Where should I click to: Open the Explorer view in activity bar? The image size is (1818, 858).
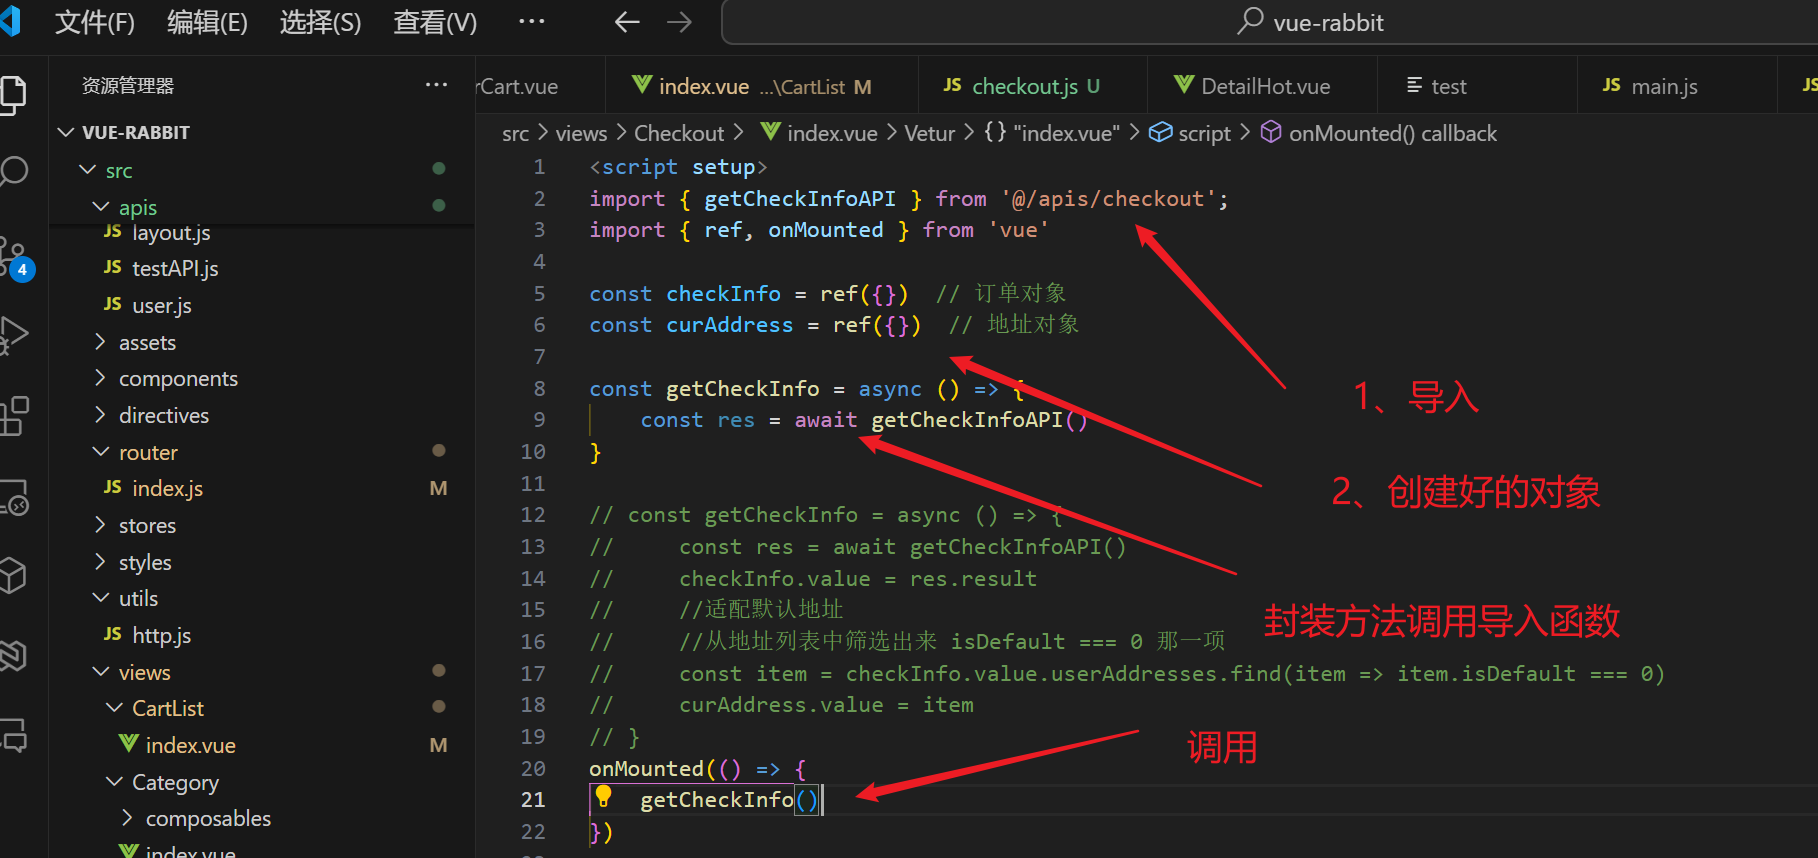tap(13, 95)
